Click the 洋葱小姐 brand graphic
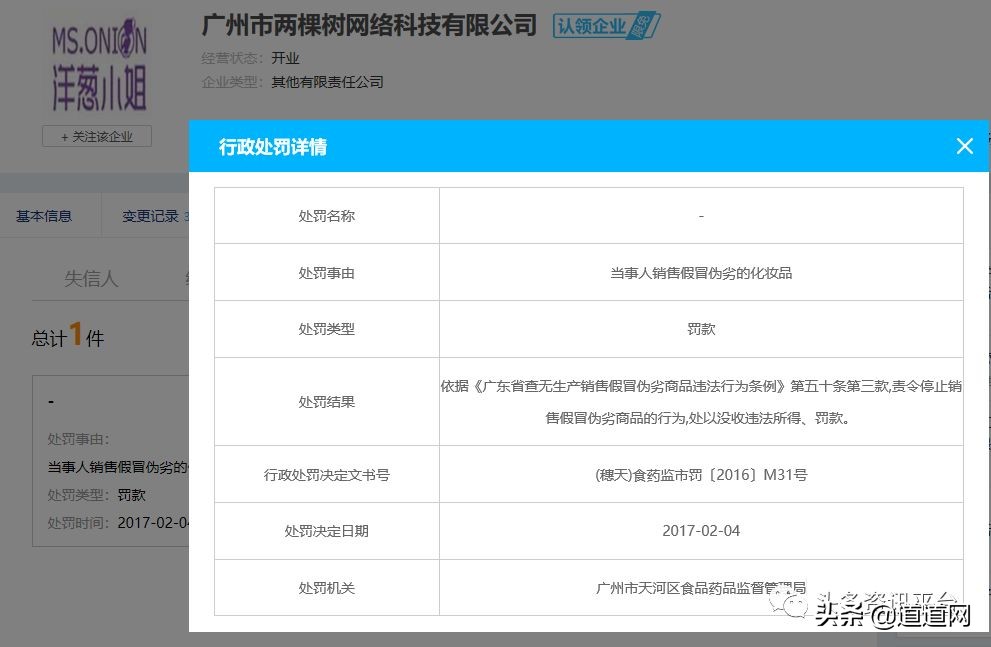Viewport: 991px width, 647px height. [97, 85]
